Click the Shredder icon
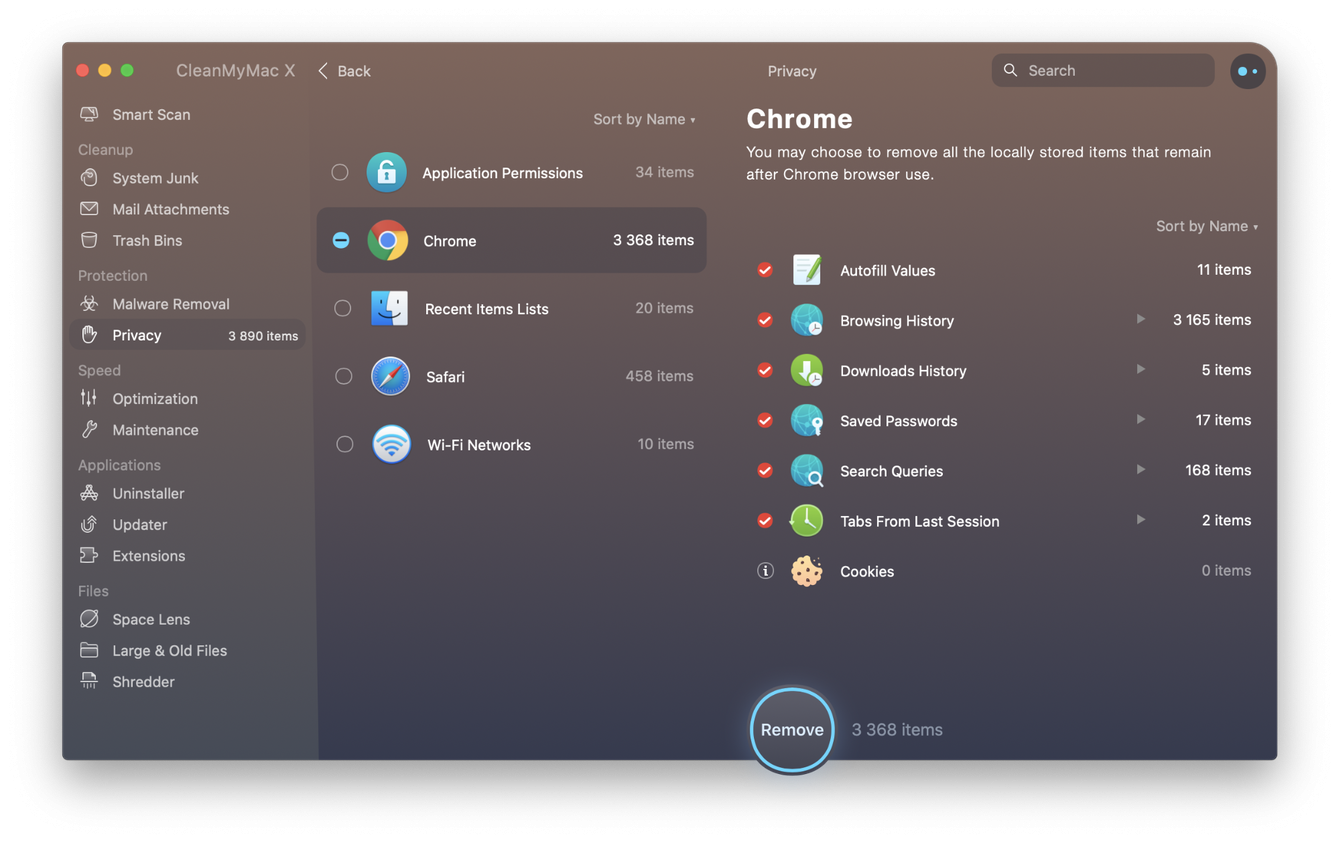The height and width of the screenshot is (843, 1340). (89, 682)
